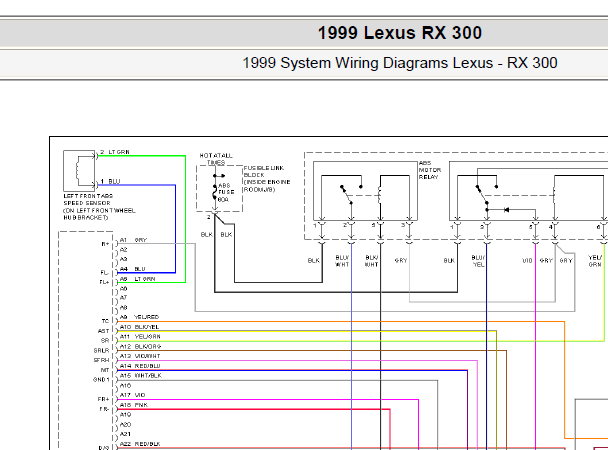Click the "AST" terminal label
This screenshot has height=450, width=608.
click(x=104, y=331)
